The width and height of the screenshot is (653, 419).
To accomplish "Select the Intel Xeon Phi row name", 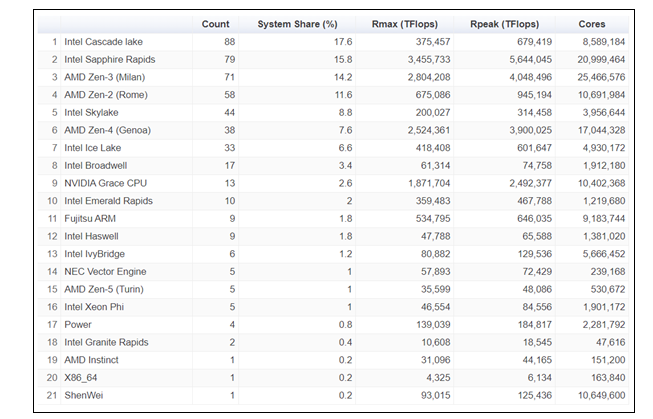I will coord(94,307).
